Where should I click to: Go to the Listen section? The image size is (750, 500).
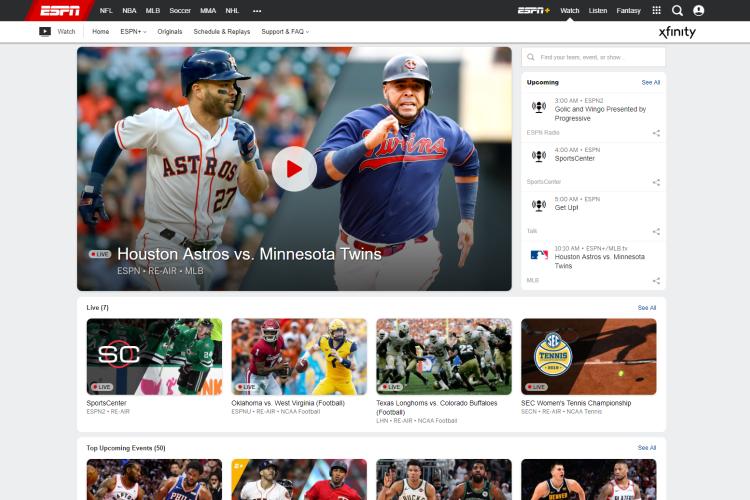pyautogui.click(x=598, y=11)
